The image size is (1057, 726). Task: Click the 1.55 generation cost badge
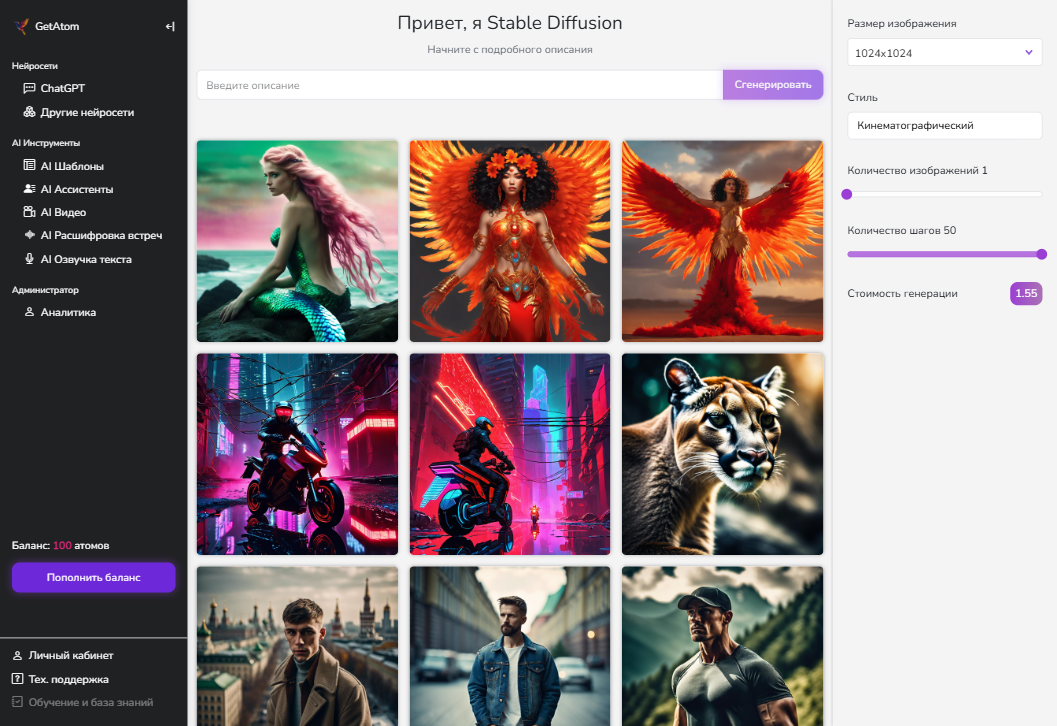click(x=1026, y=293)
